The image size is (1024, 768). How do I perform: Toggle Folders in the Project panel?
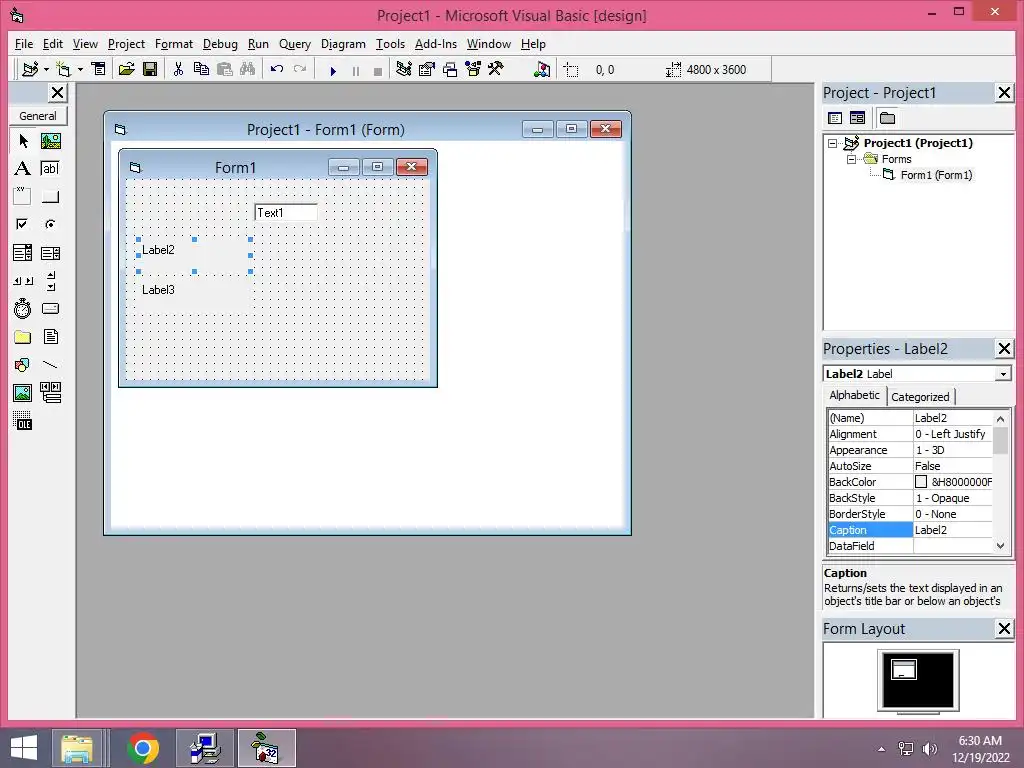coord(888,118)
